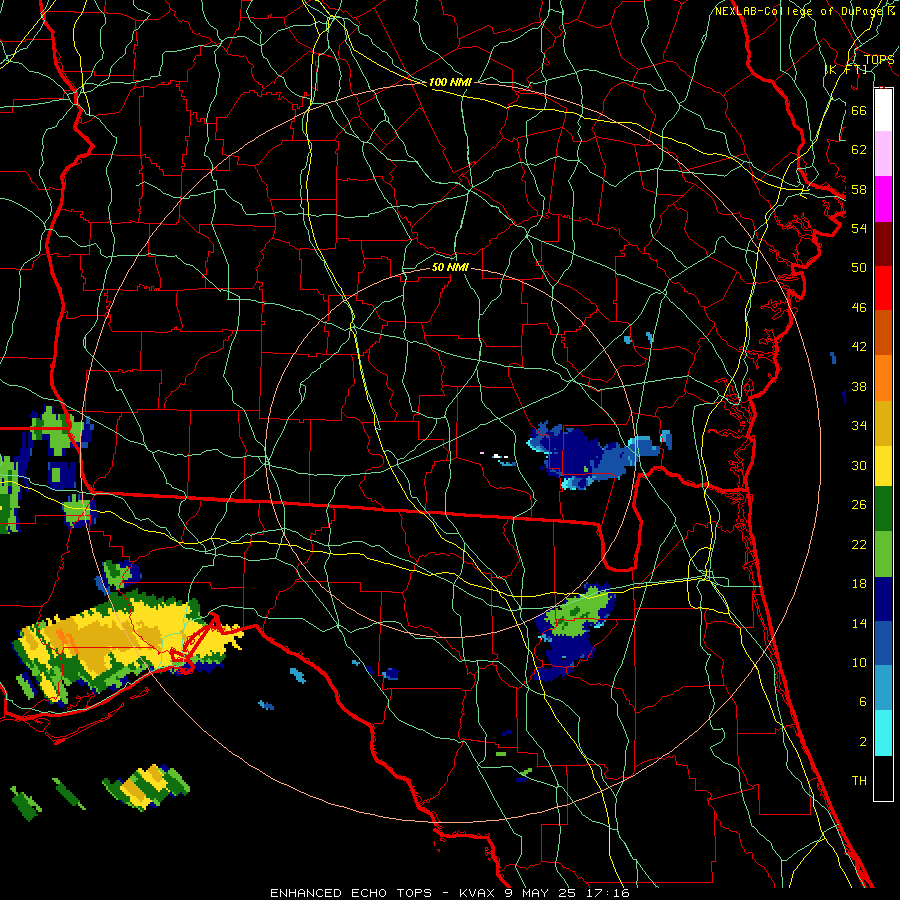The image size is (900, 900).
Task: Click the 22 legend value
Action: (859, 544)
